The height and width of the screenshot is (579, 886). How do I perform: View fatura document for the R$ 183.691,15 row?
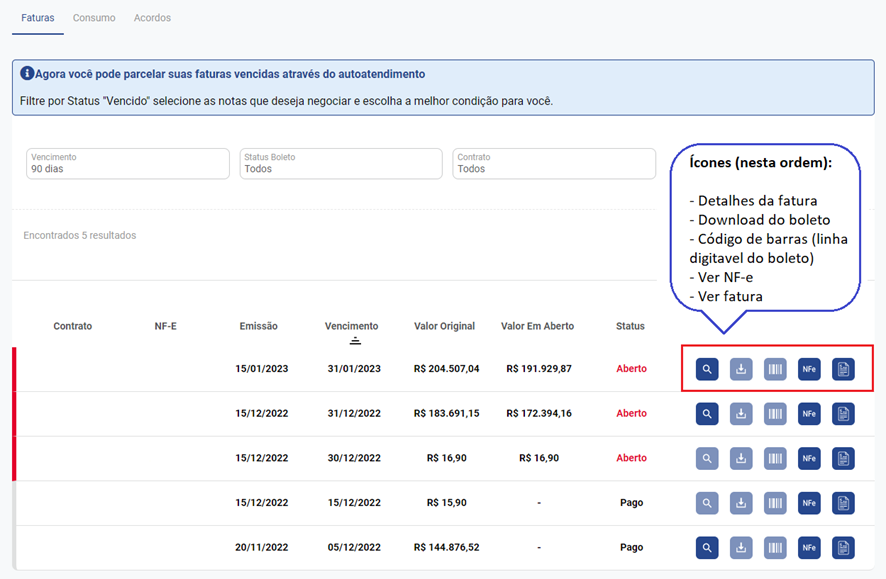click(843, 414)
